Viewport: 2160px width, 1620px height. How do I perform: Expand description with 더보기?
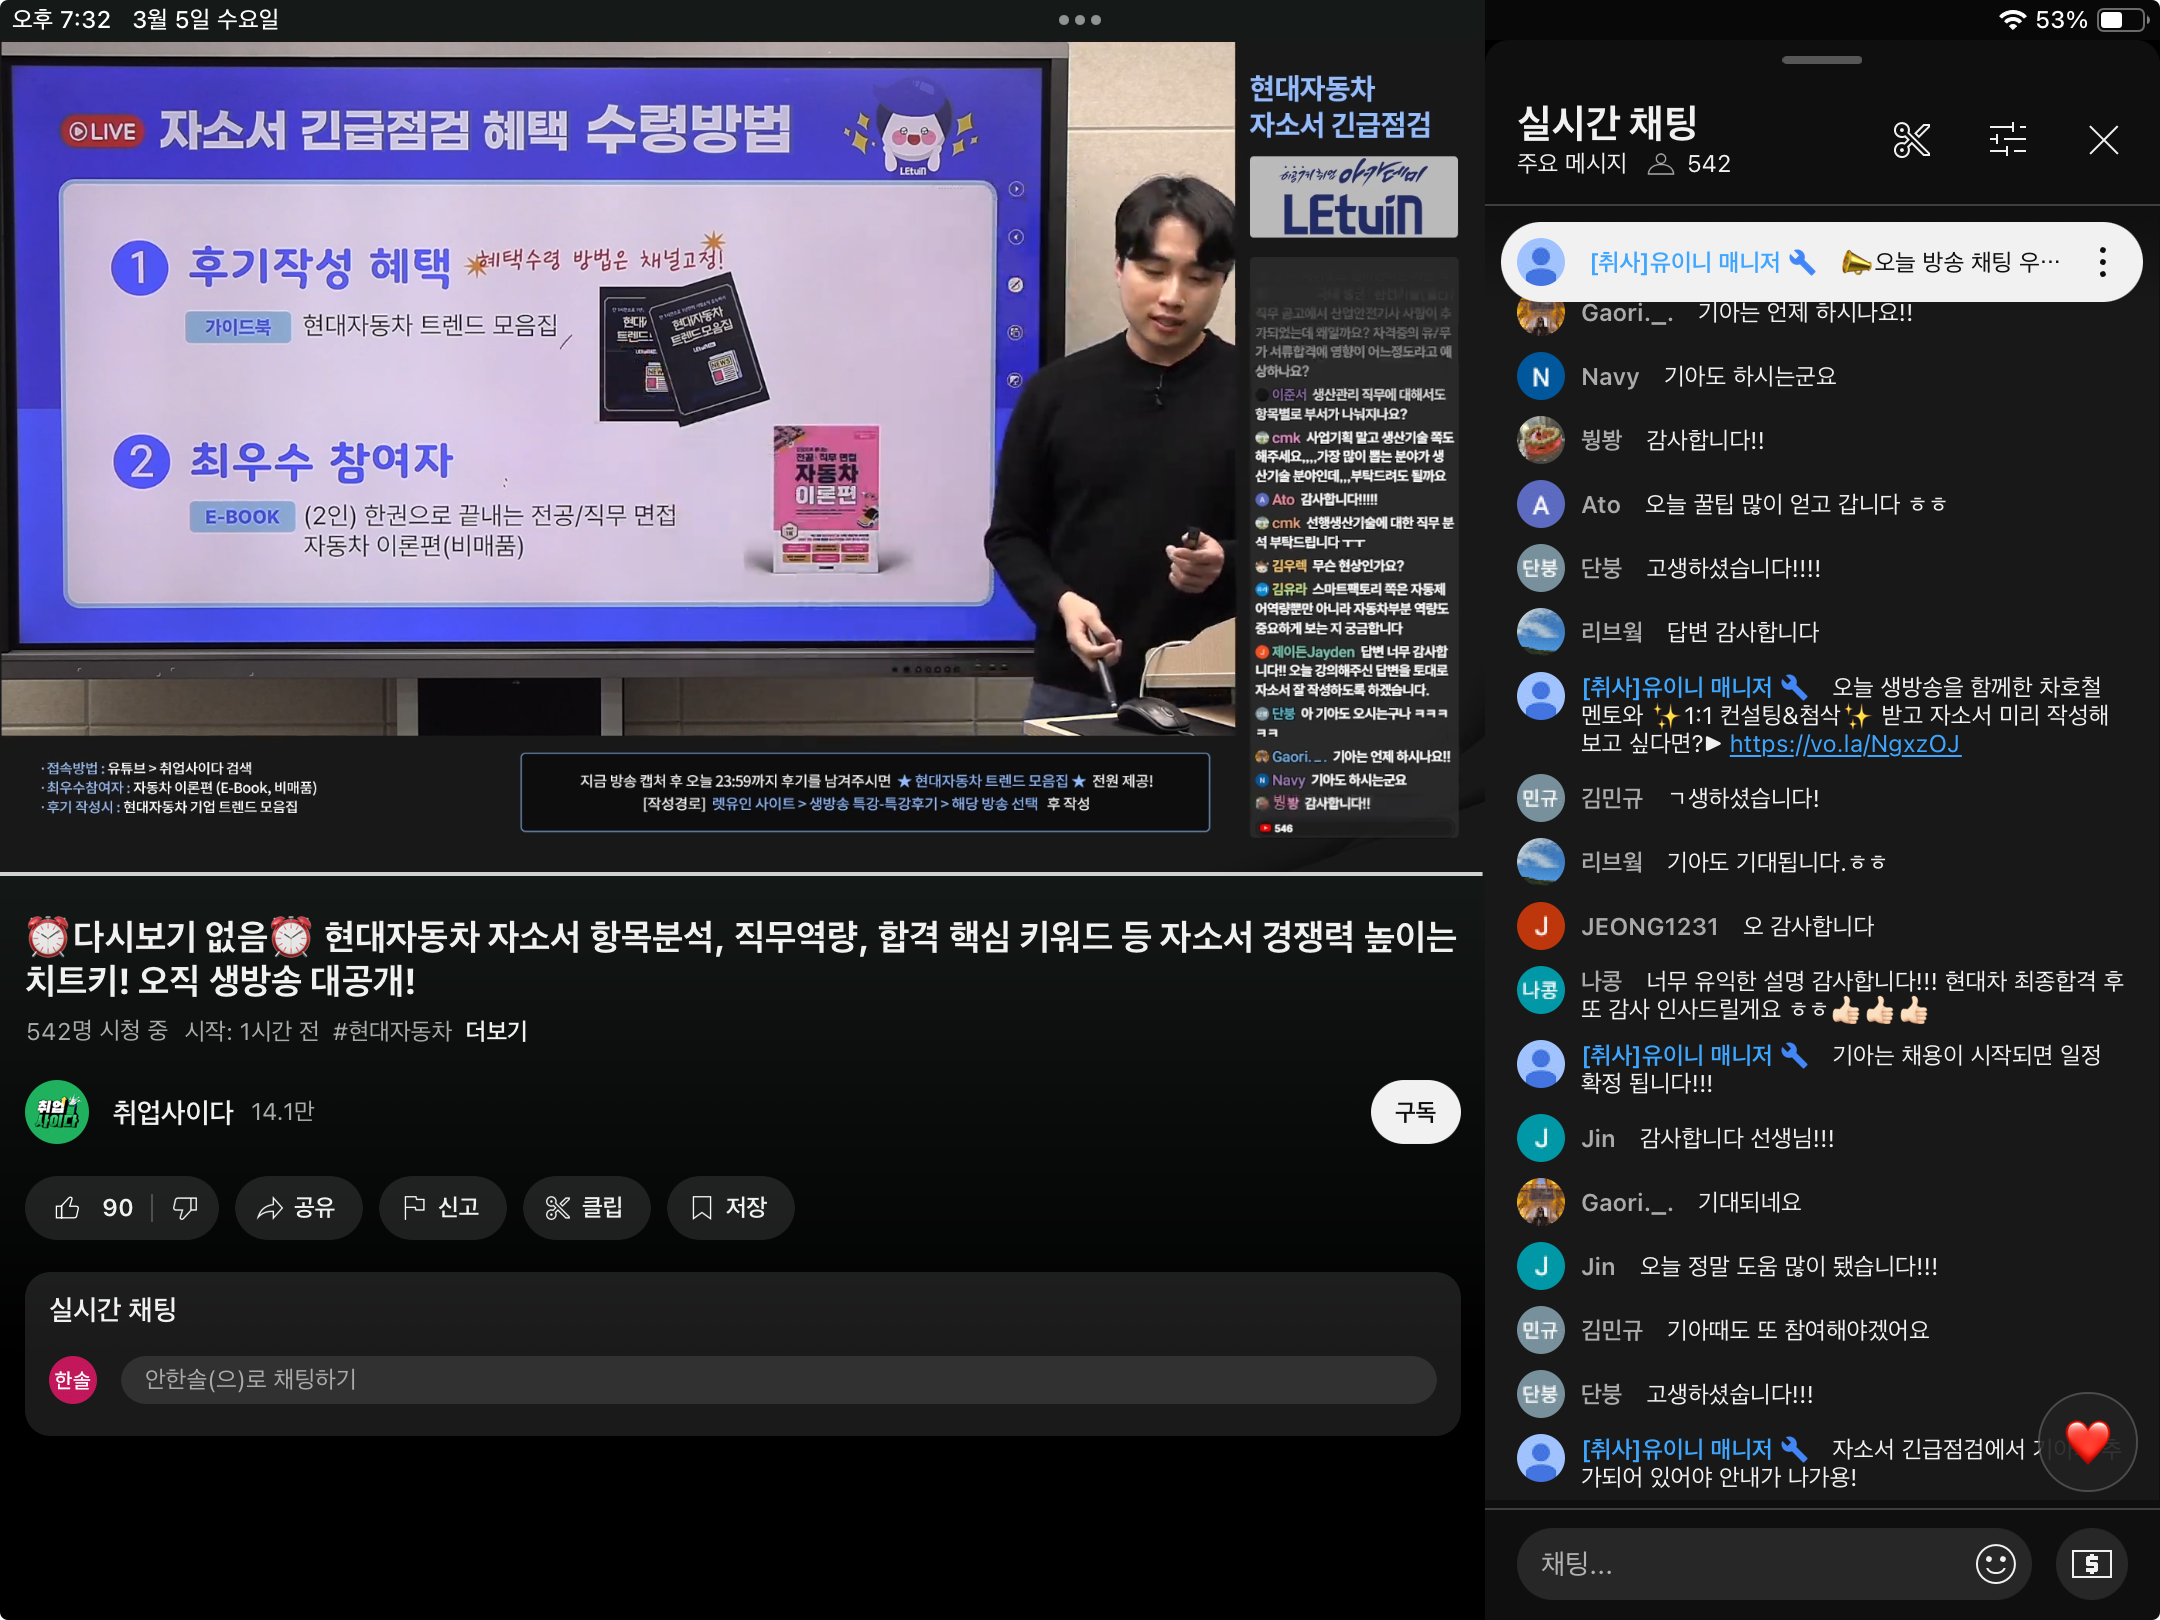496,1030
